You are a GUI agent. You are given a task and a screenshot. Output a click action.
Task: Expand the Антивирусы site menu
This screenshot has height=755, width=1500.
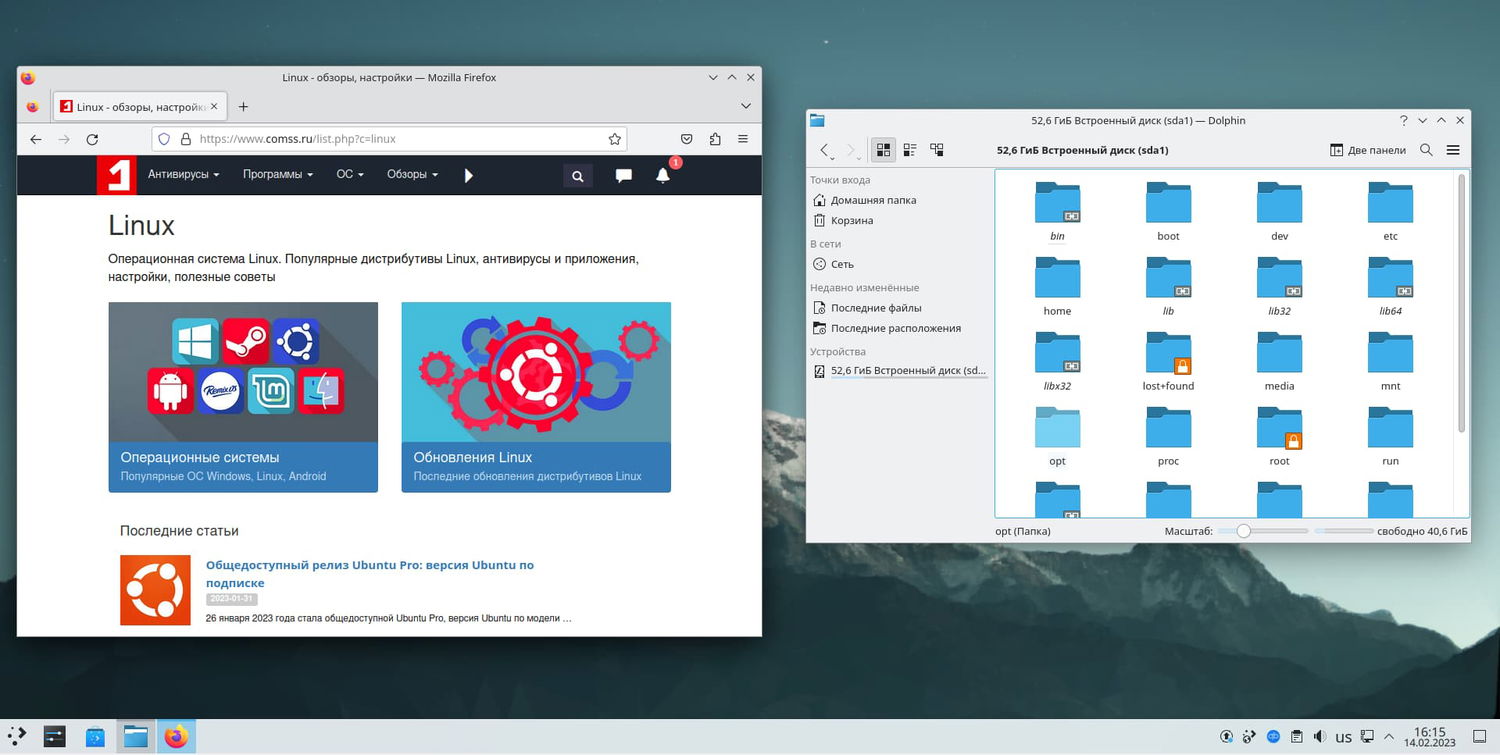pyautogui.click(x=183, y=174)
